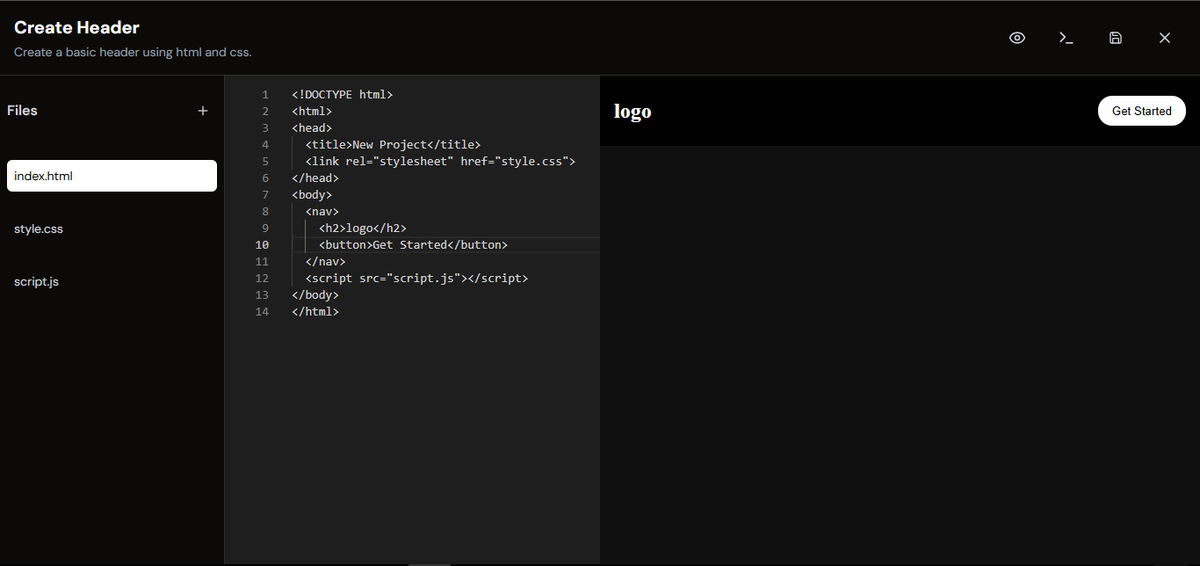The image size is (1200, 566).
Task: Click line number 10 in gutter
Action: 262,245
